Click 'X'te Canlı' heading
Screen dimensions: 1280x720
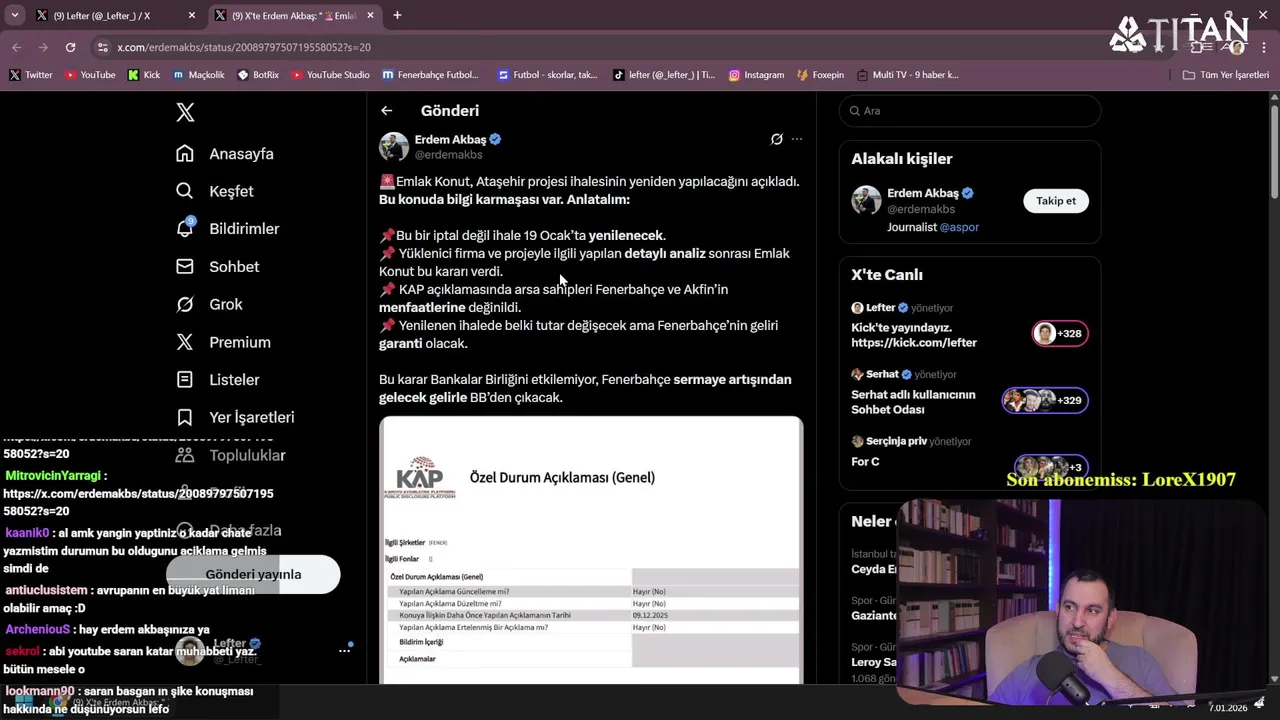coord(887,275)
